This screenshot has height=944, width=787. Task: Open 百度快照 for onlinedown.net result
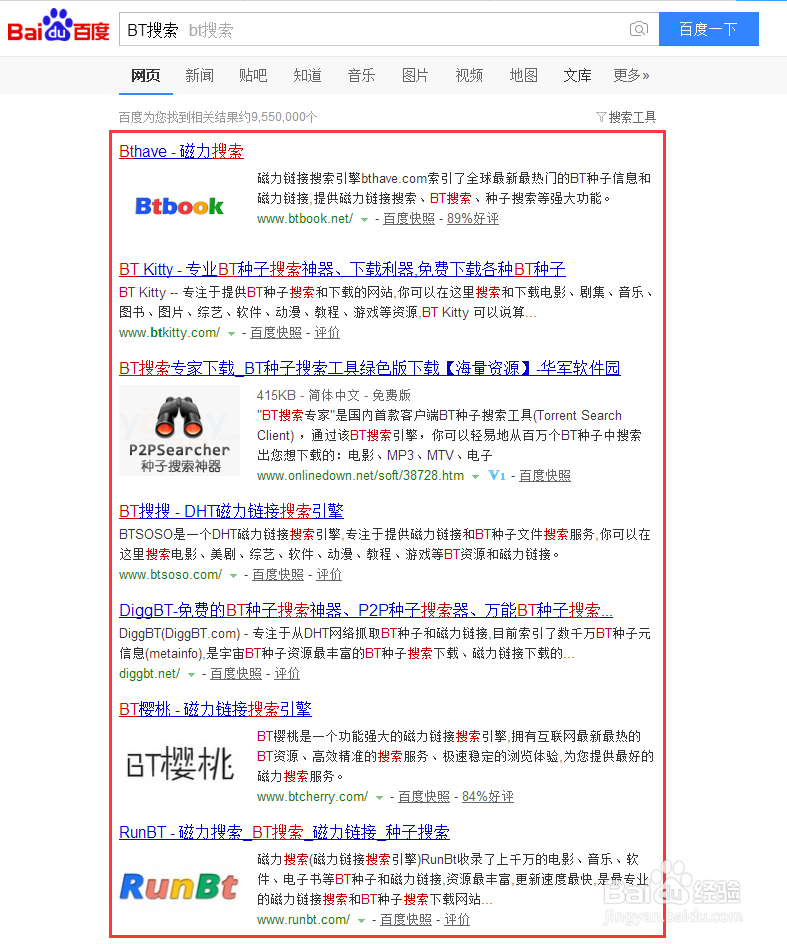[x=545, y=476]
